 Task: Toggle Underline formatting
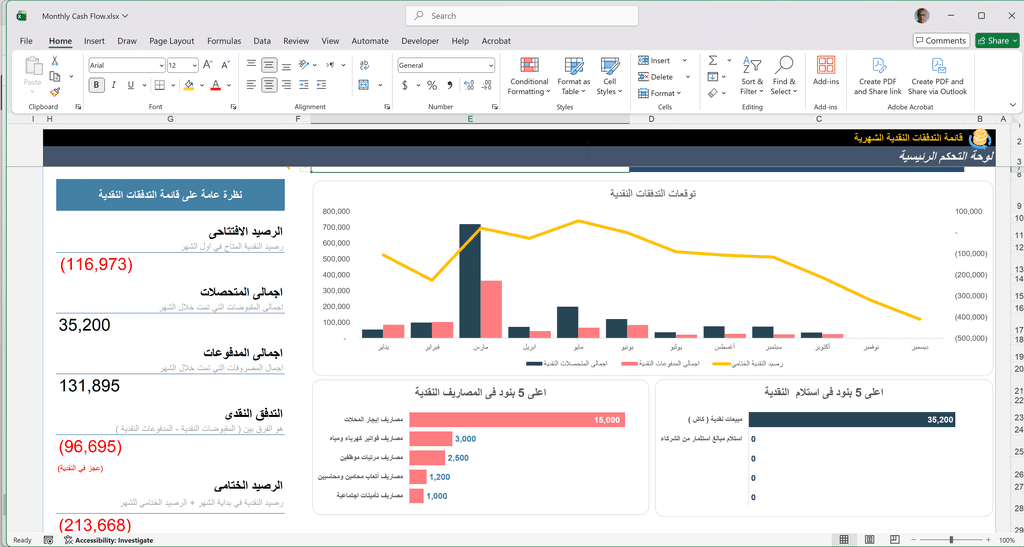[x=131, y=85]
